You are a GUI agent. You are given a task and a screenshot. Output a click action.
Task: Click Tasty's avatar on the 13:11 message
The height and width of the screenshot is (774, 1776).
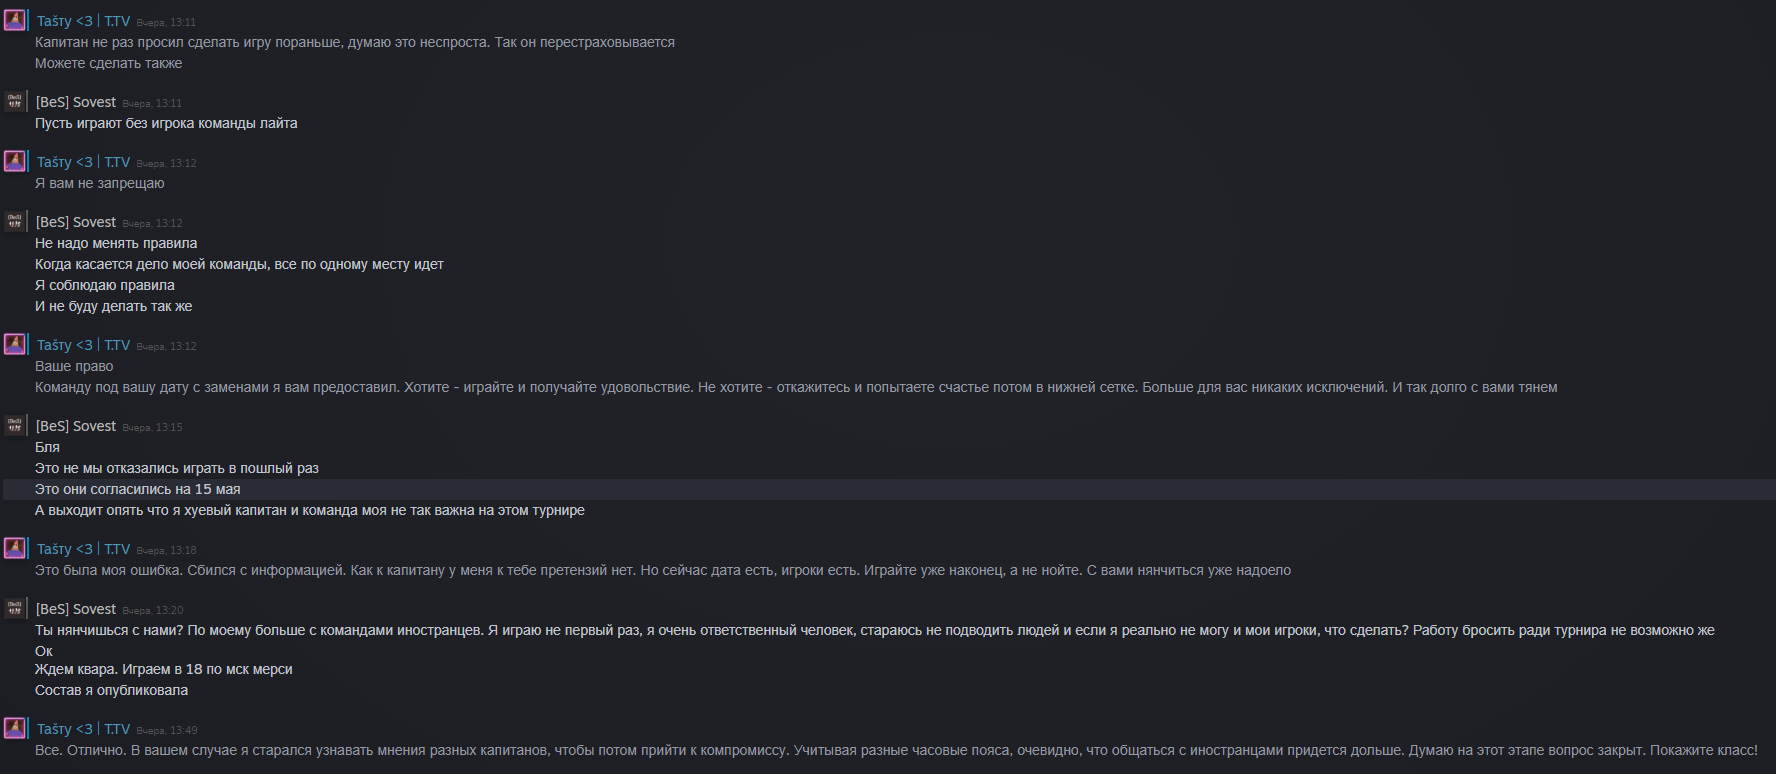click(15, 20)
